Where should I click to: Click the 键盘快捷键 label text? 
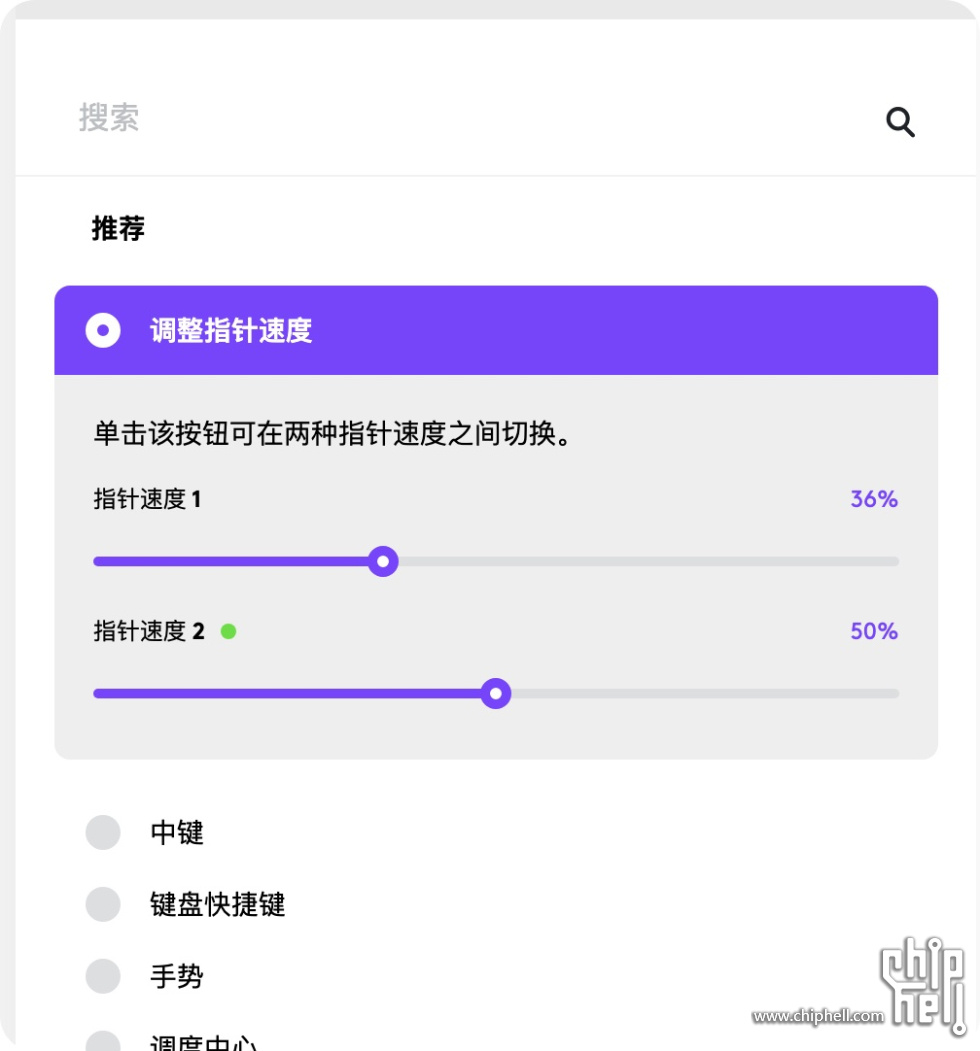(218, 904)
